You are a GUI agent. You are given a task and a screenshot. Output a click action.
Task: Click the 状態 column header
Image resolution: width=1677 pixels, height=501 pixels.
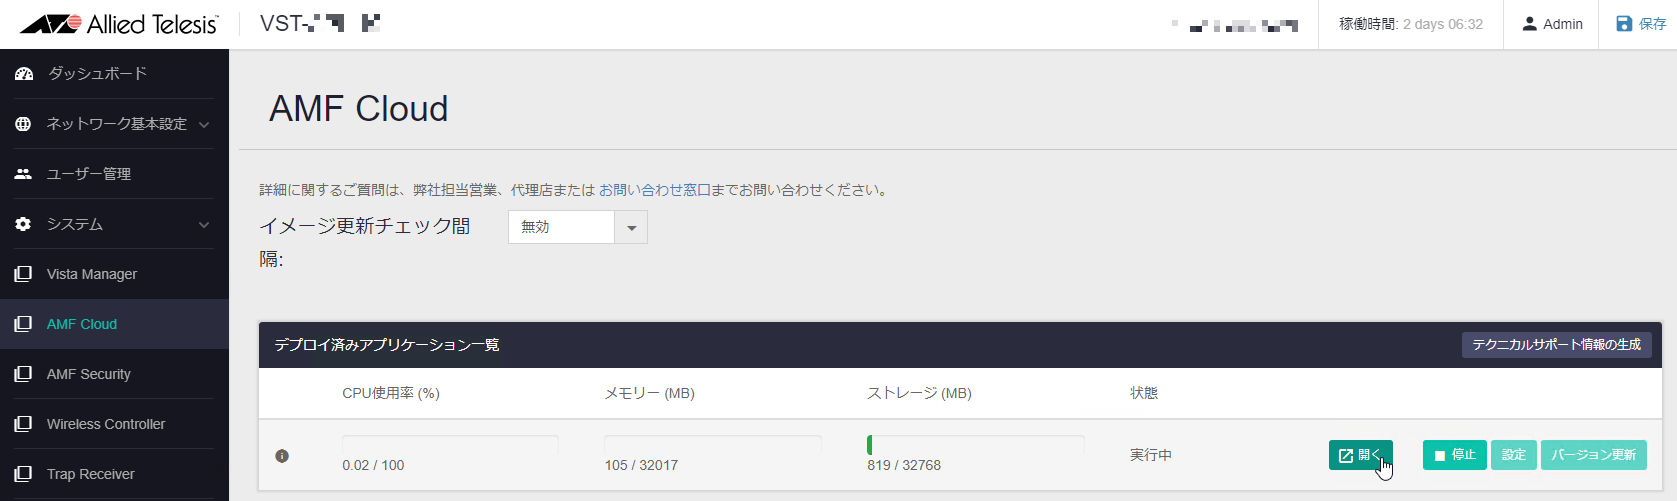pyautogui.click(x=1144, y=393)
